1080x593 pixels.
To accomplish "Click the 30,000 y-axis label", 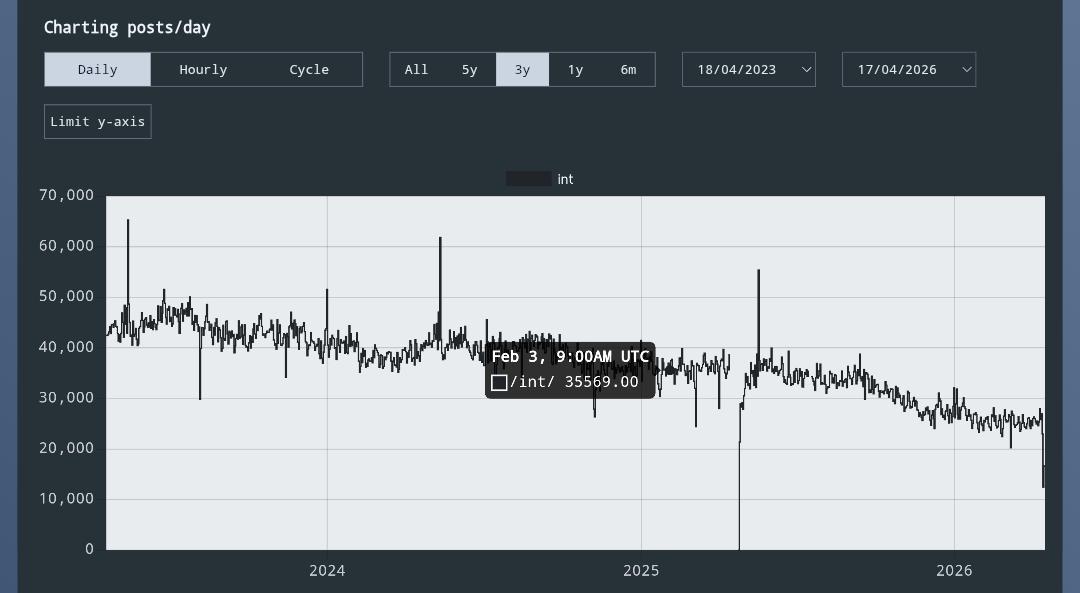I will click(x=66, y=397).
